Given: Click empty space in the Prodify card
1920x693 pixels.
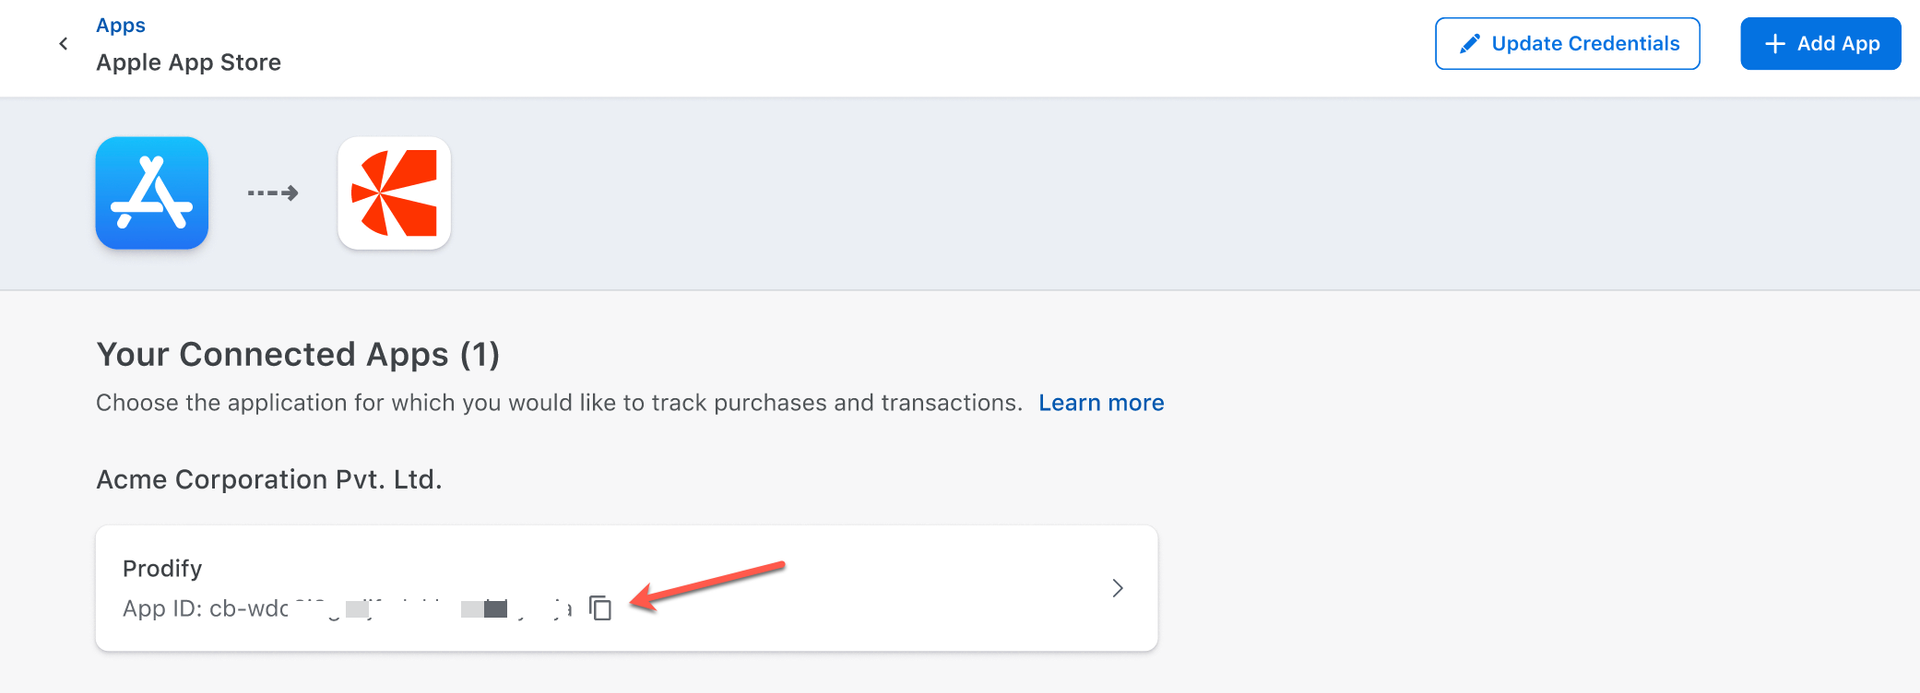Looking at the screenshot, I should point(850,588).
